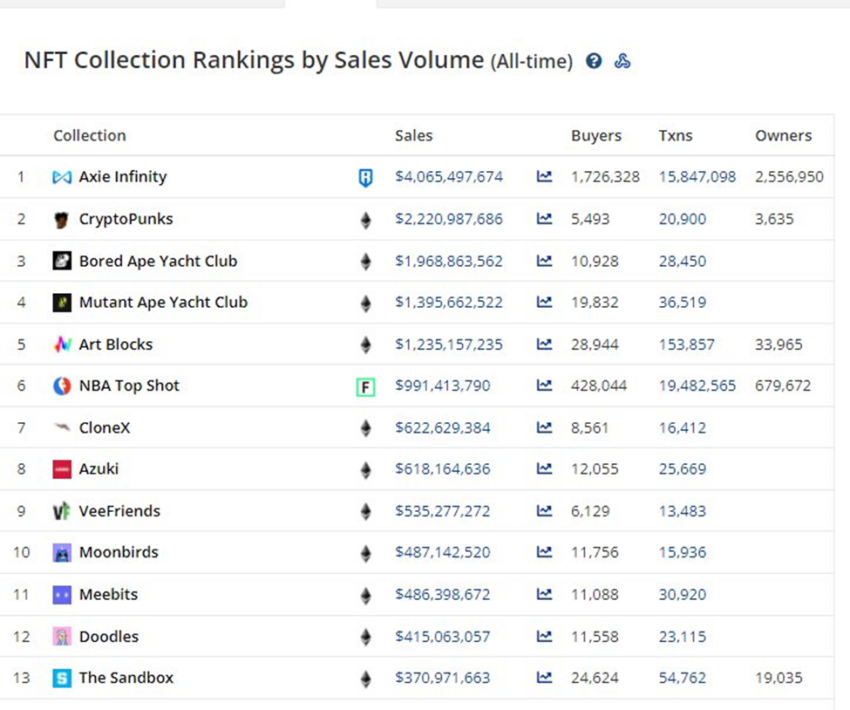Open the Art Blocks sales chart icon
850x710 pixels.
click(544, 344)
